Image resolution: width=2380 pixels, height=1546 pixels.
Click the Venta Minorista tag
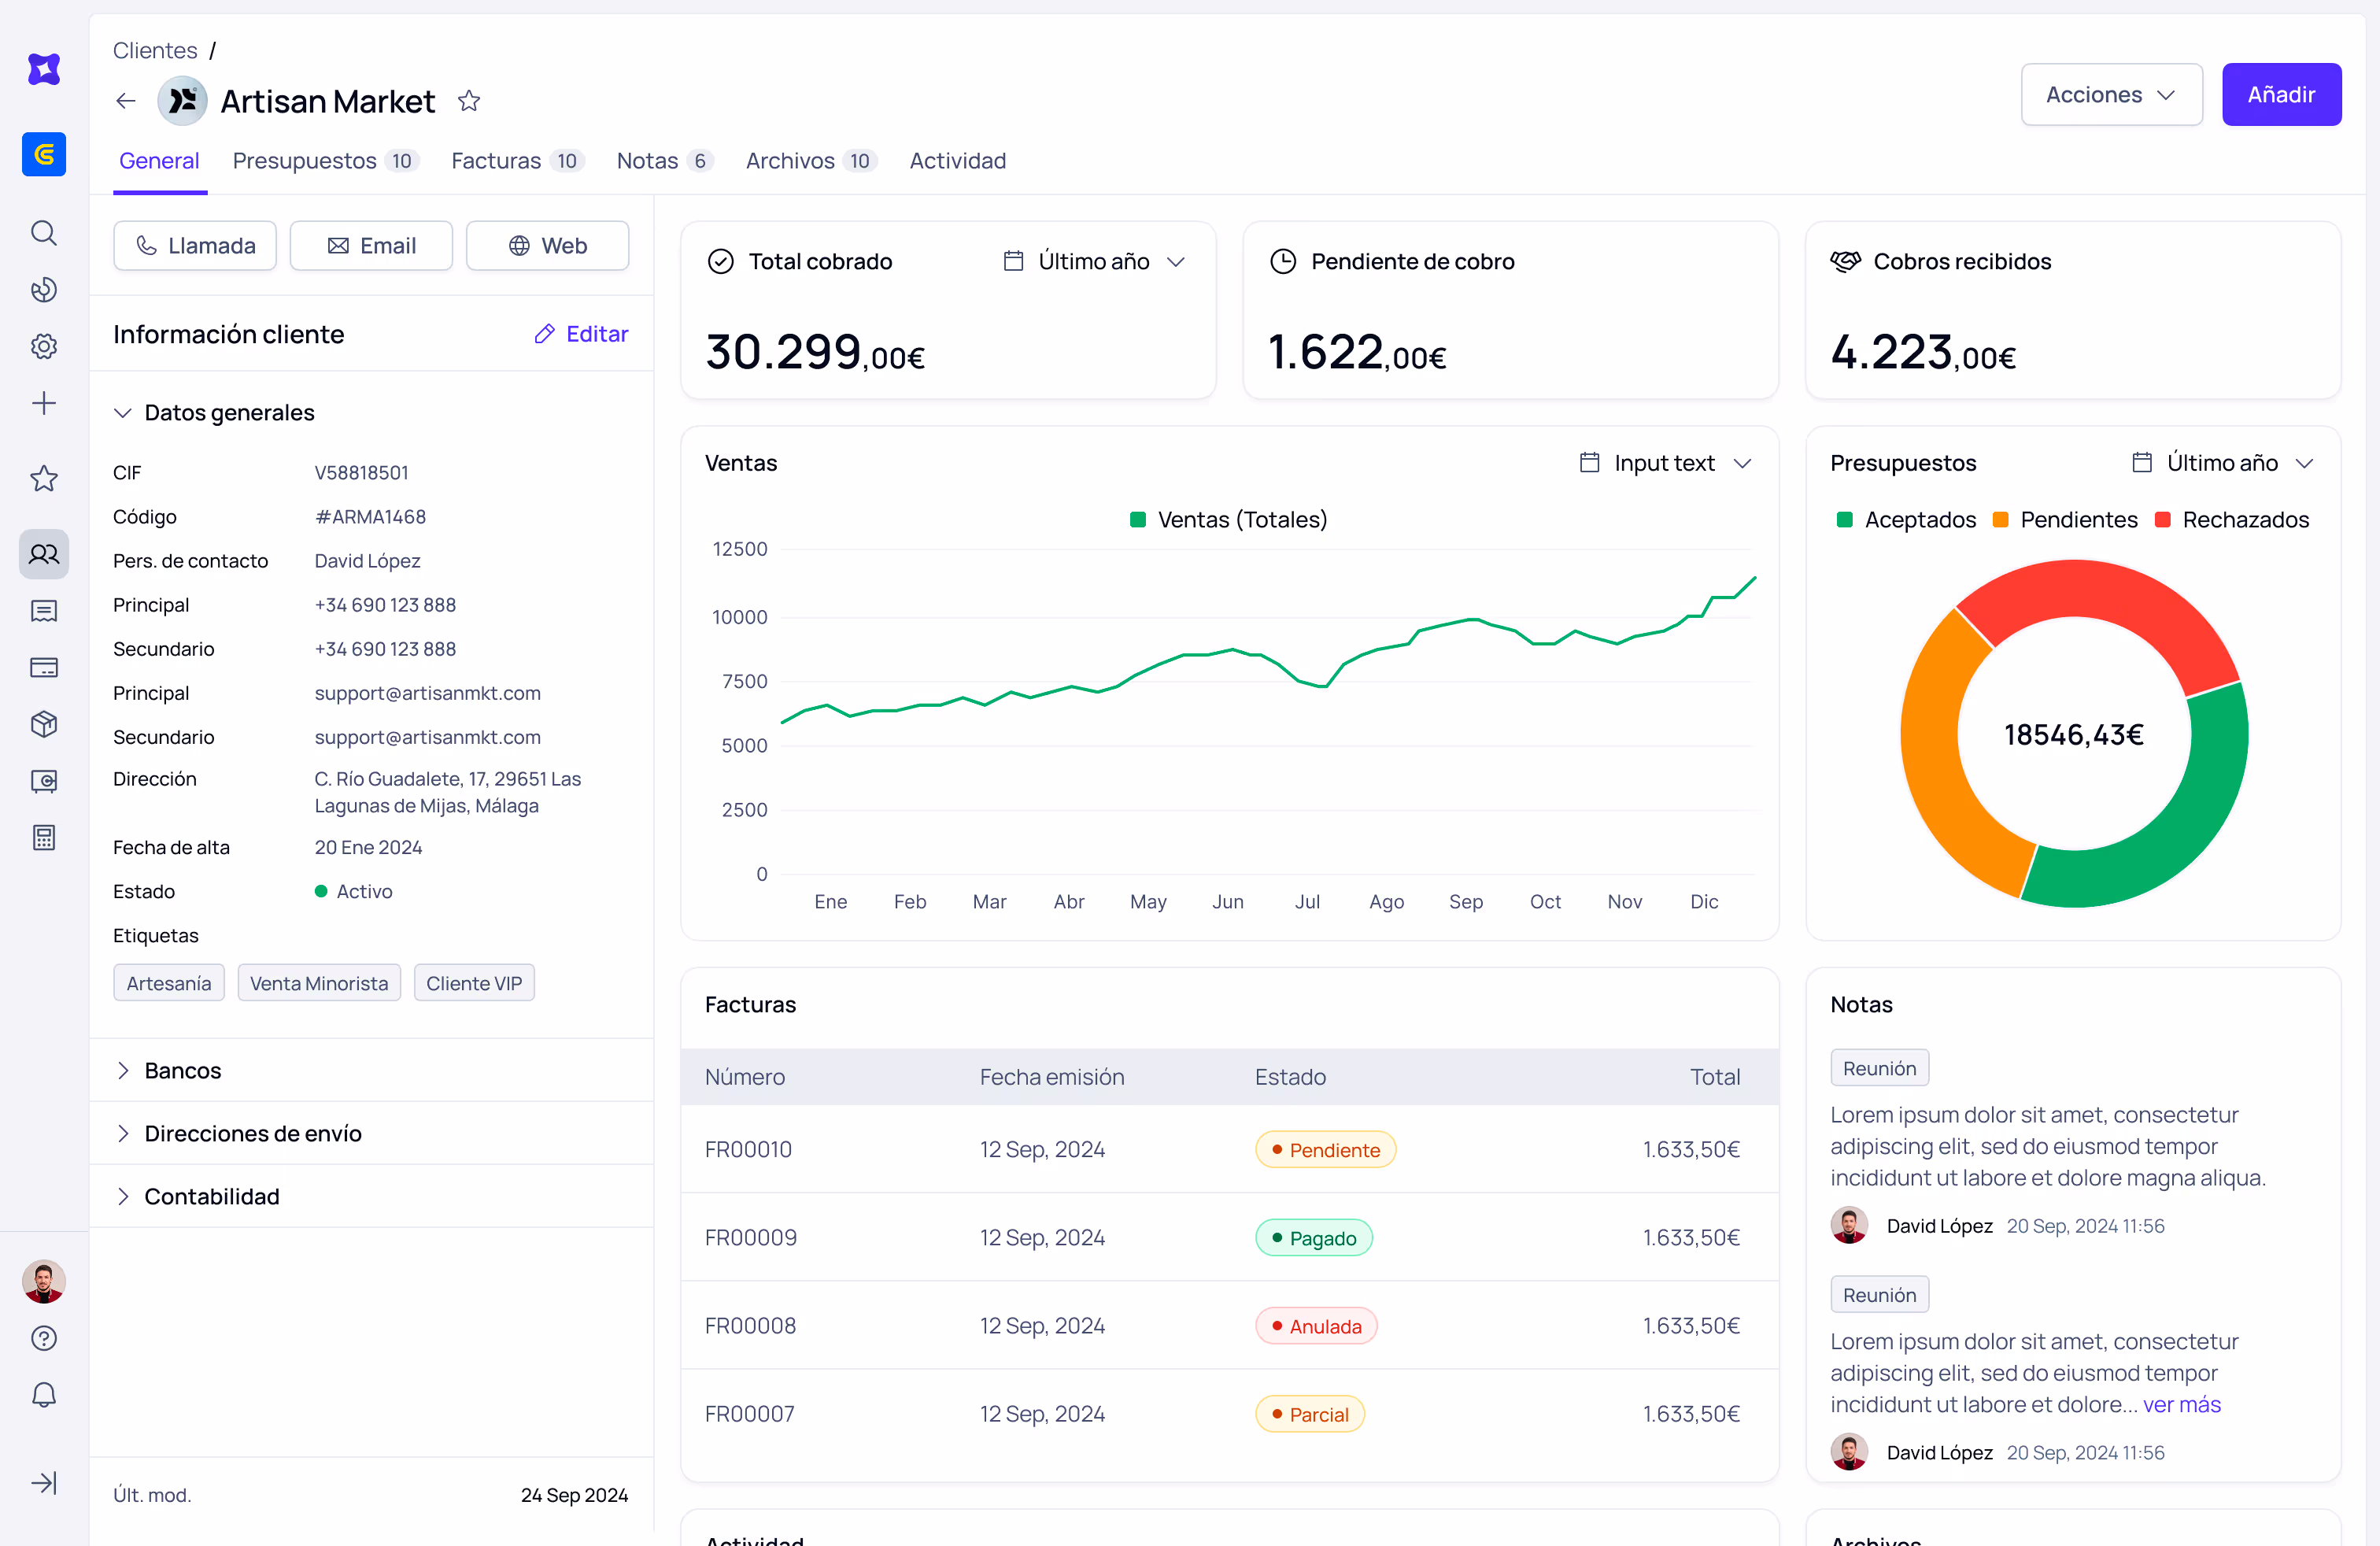tap(319, 983)
